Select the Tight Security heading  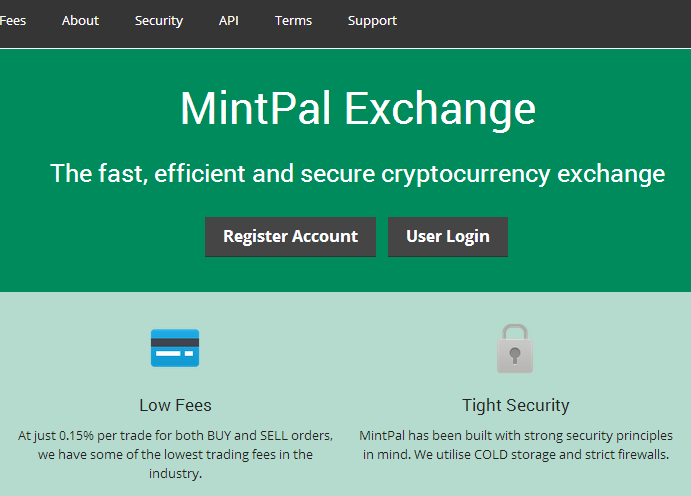(x=515, y=405)
